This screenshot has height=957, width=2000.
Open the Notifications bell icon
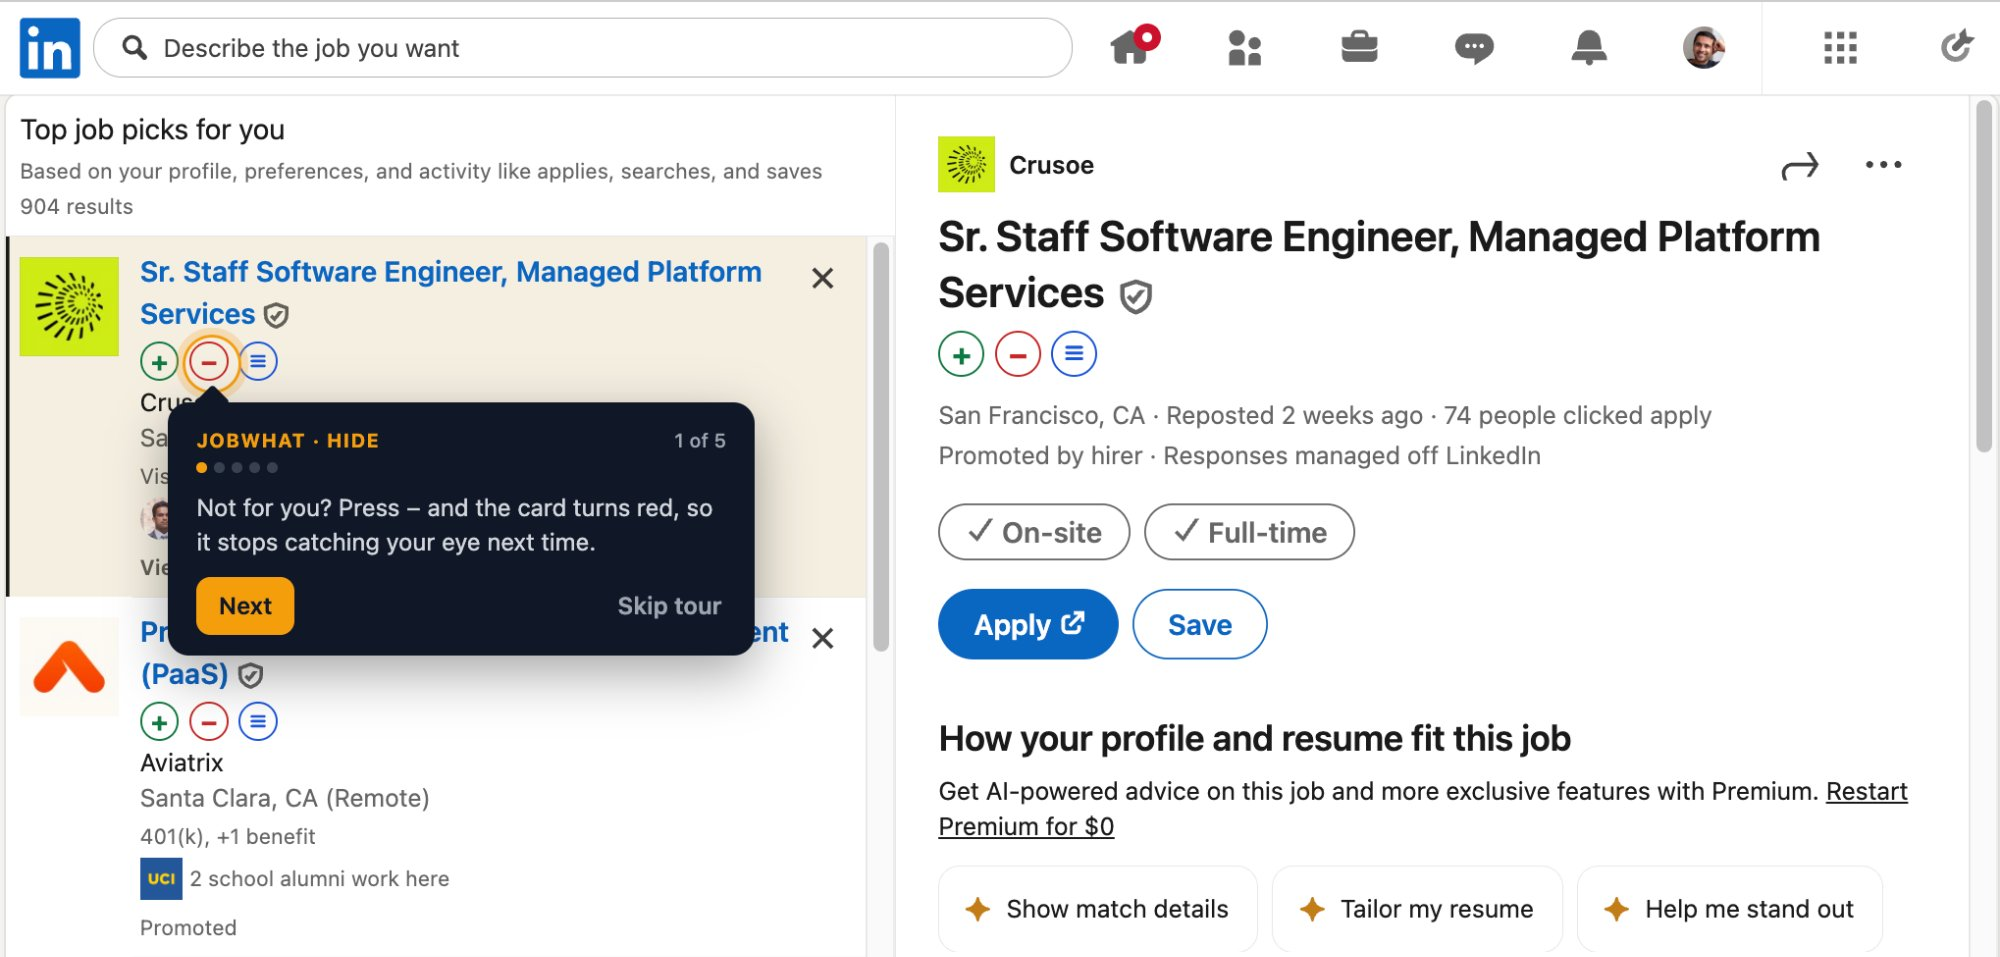tap(1589, 47)
